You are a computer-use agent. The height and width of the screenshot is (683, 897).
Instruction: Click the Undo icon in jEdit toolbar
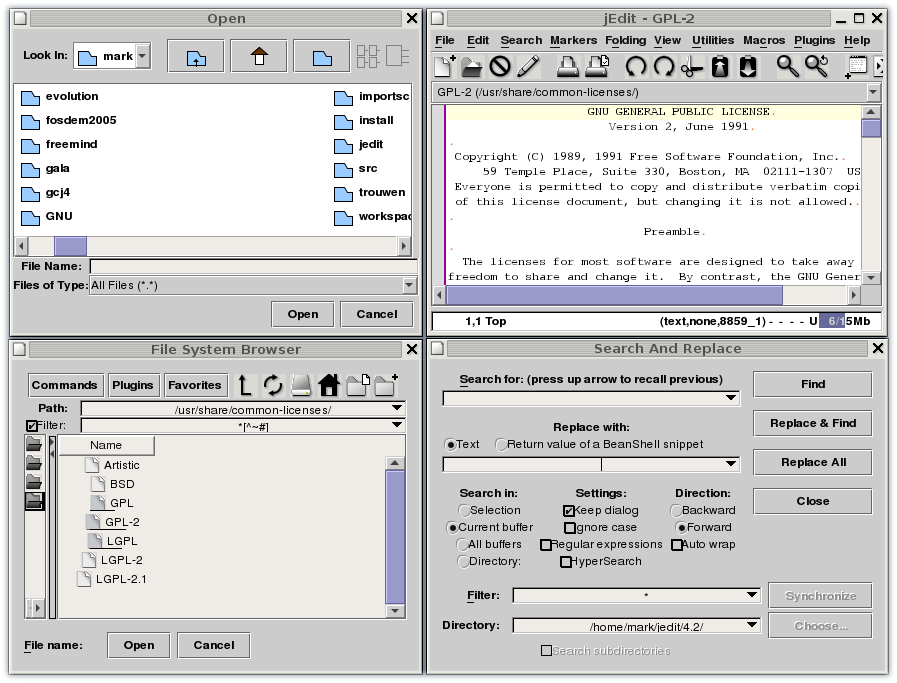[636, 66]
